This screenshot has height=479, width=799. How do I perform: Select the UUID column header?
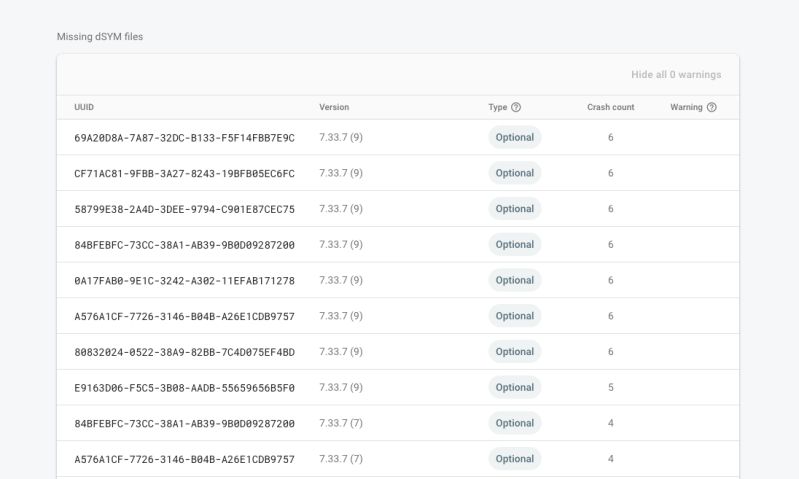point(84,107)
